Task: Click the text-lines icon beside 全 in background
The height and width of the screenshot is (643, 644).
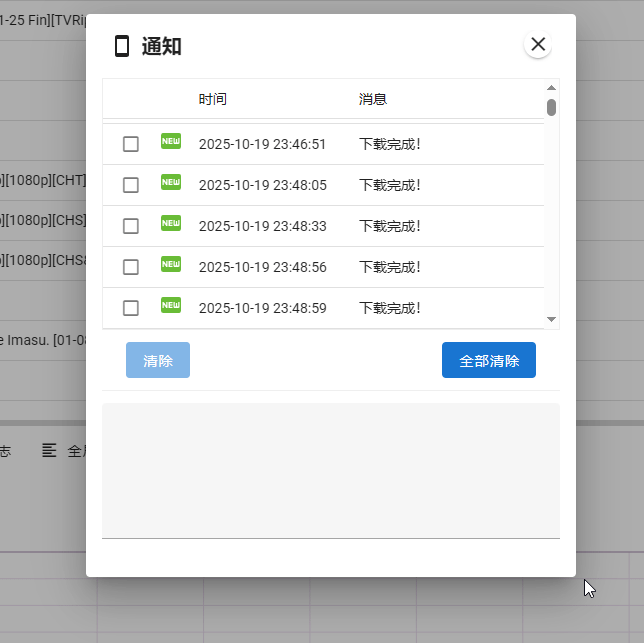Action: point(49,451)
